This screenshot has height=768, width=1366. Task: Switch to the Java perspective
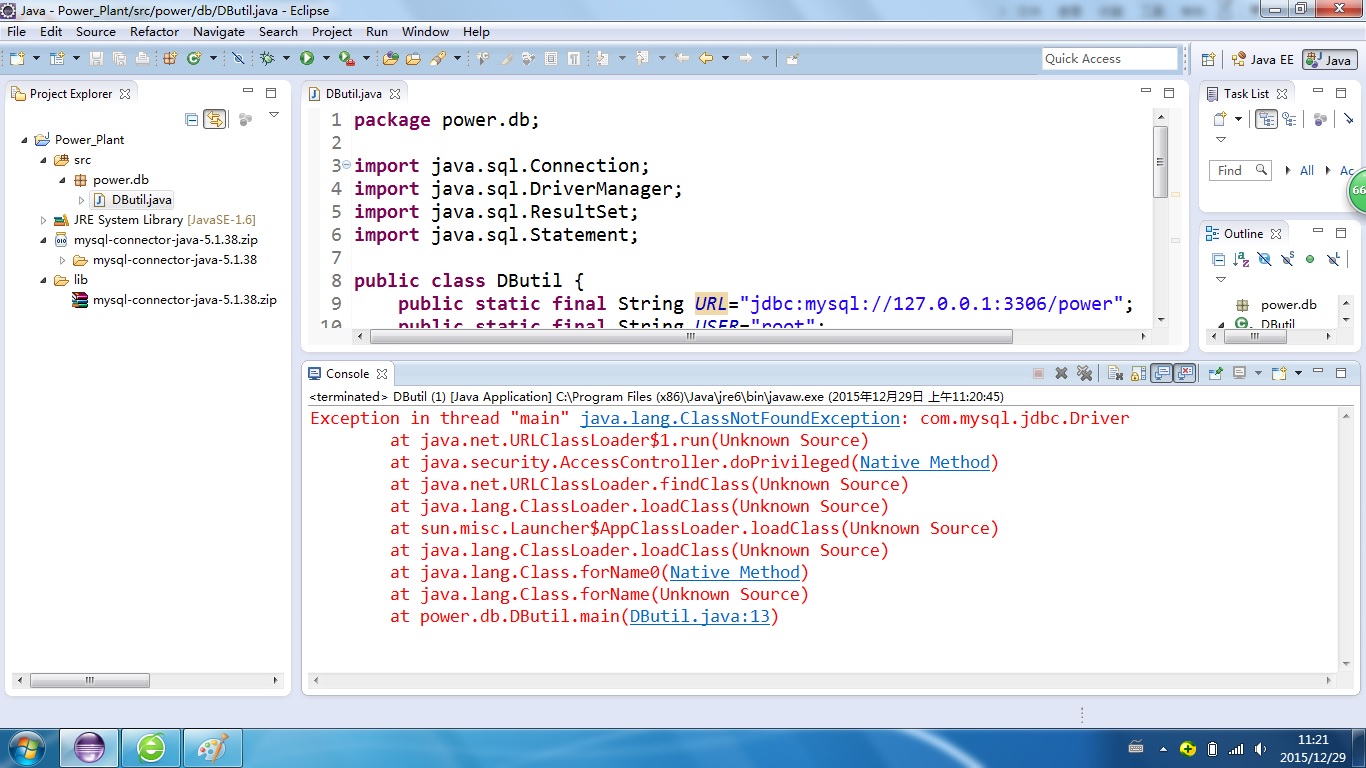(x=1330, y=59)
